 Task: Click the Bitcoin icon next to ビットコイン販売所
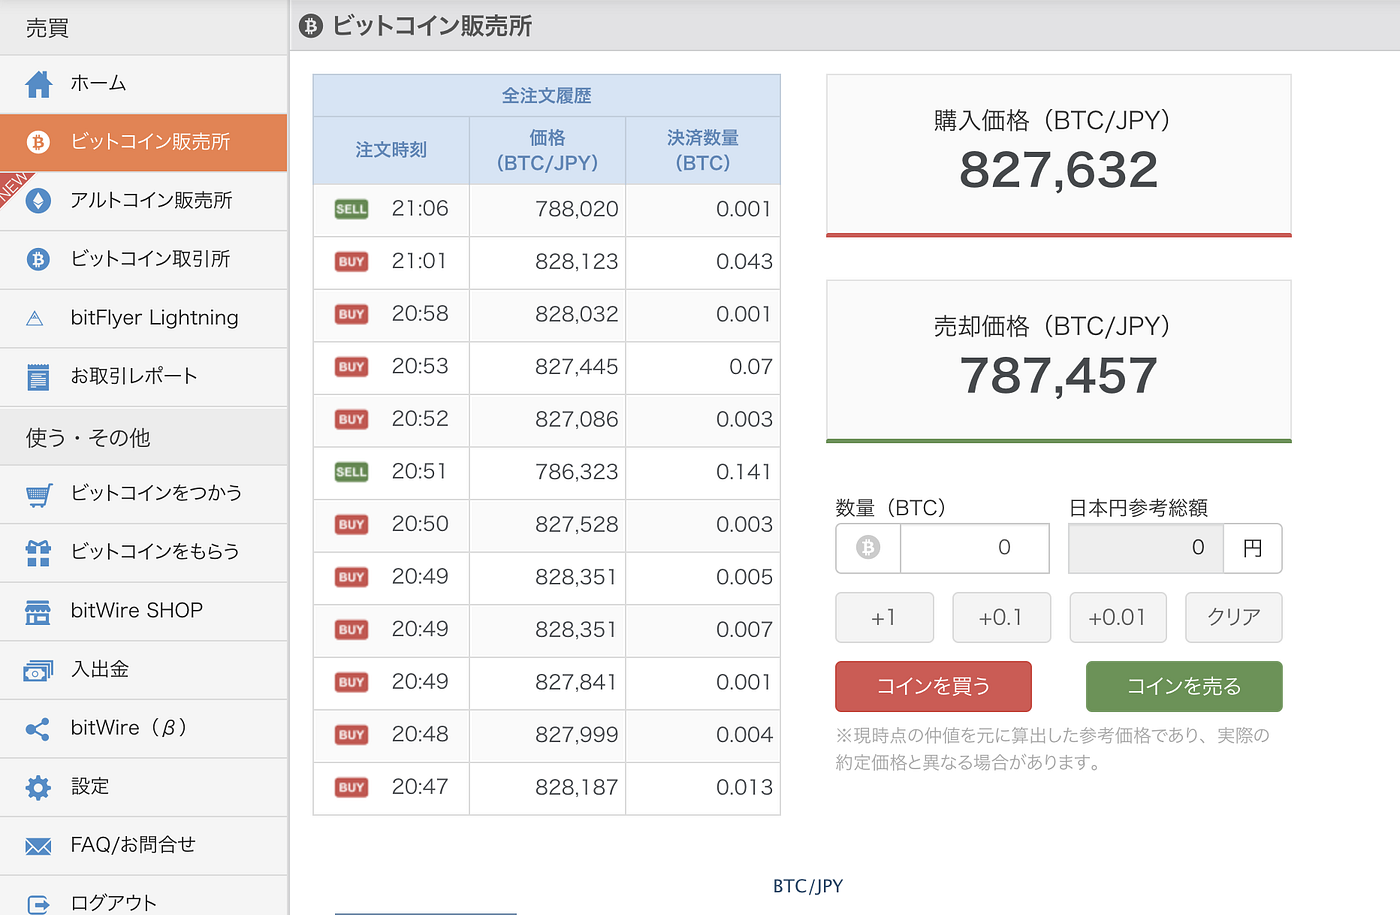(x=38, y=142)
